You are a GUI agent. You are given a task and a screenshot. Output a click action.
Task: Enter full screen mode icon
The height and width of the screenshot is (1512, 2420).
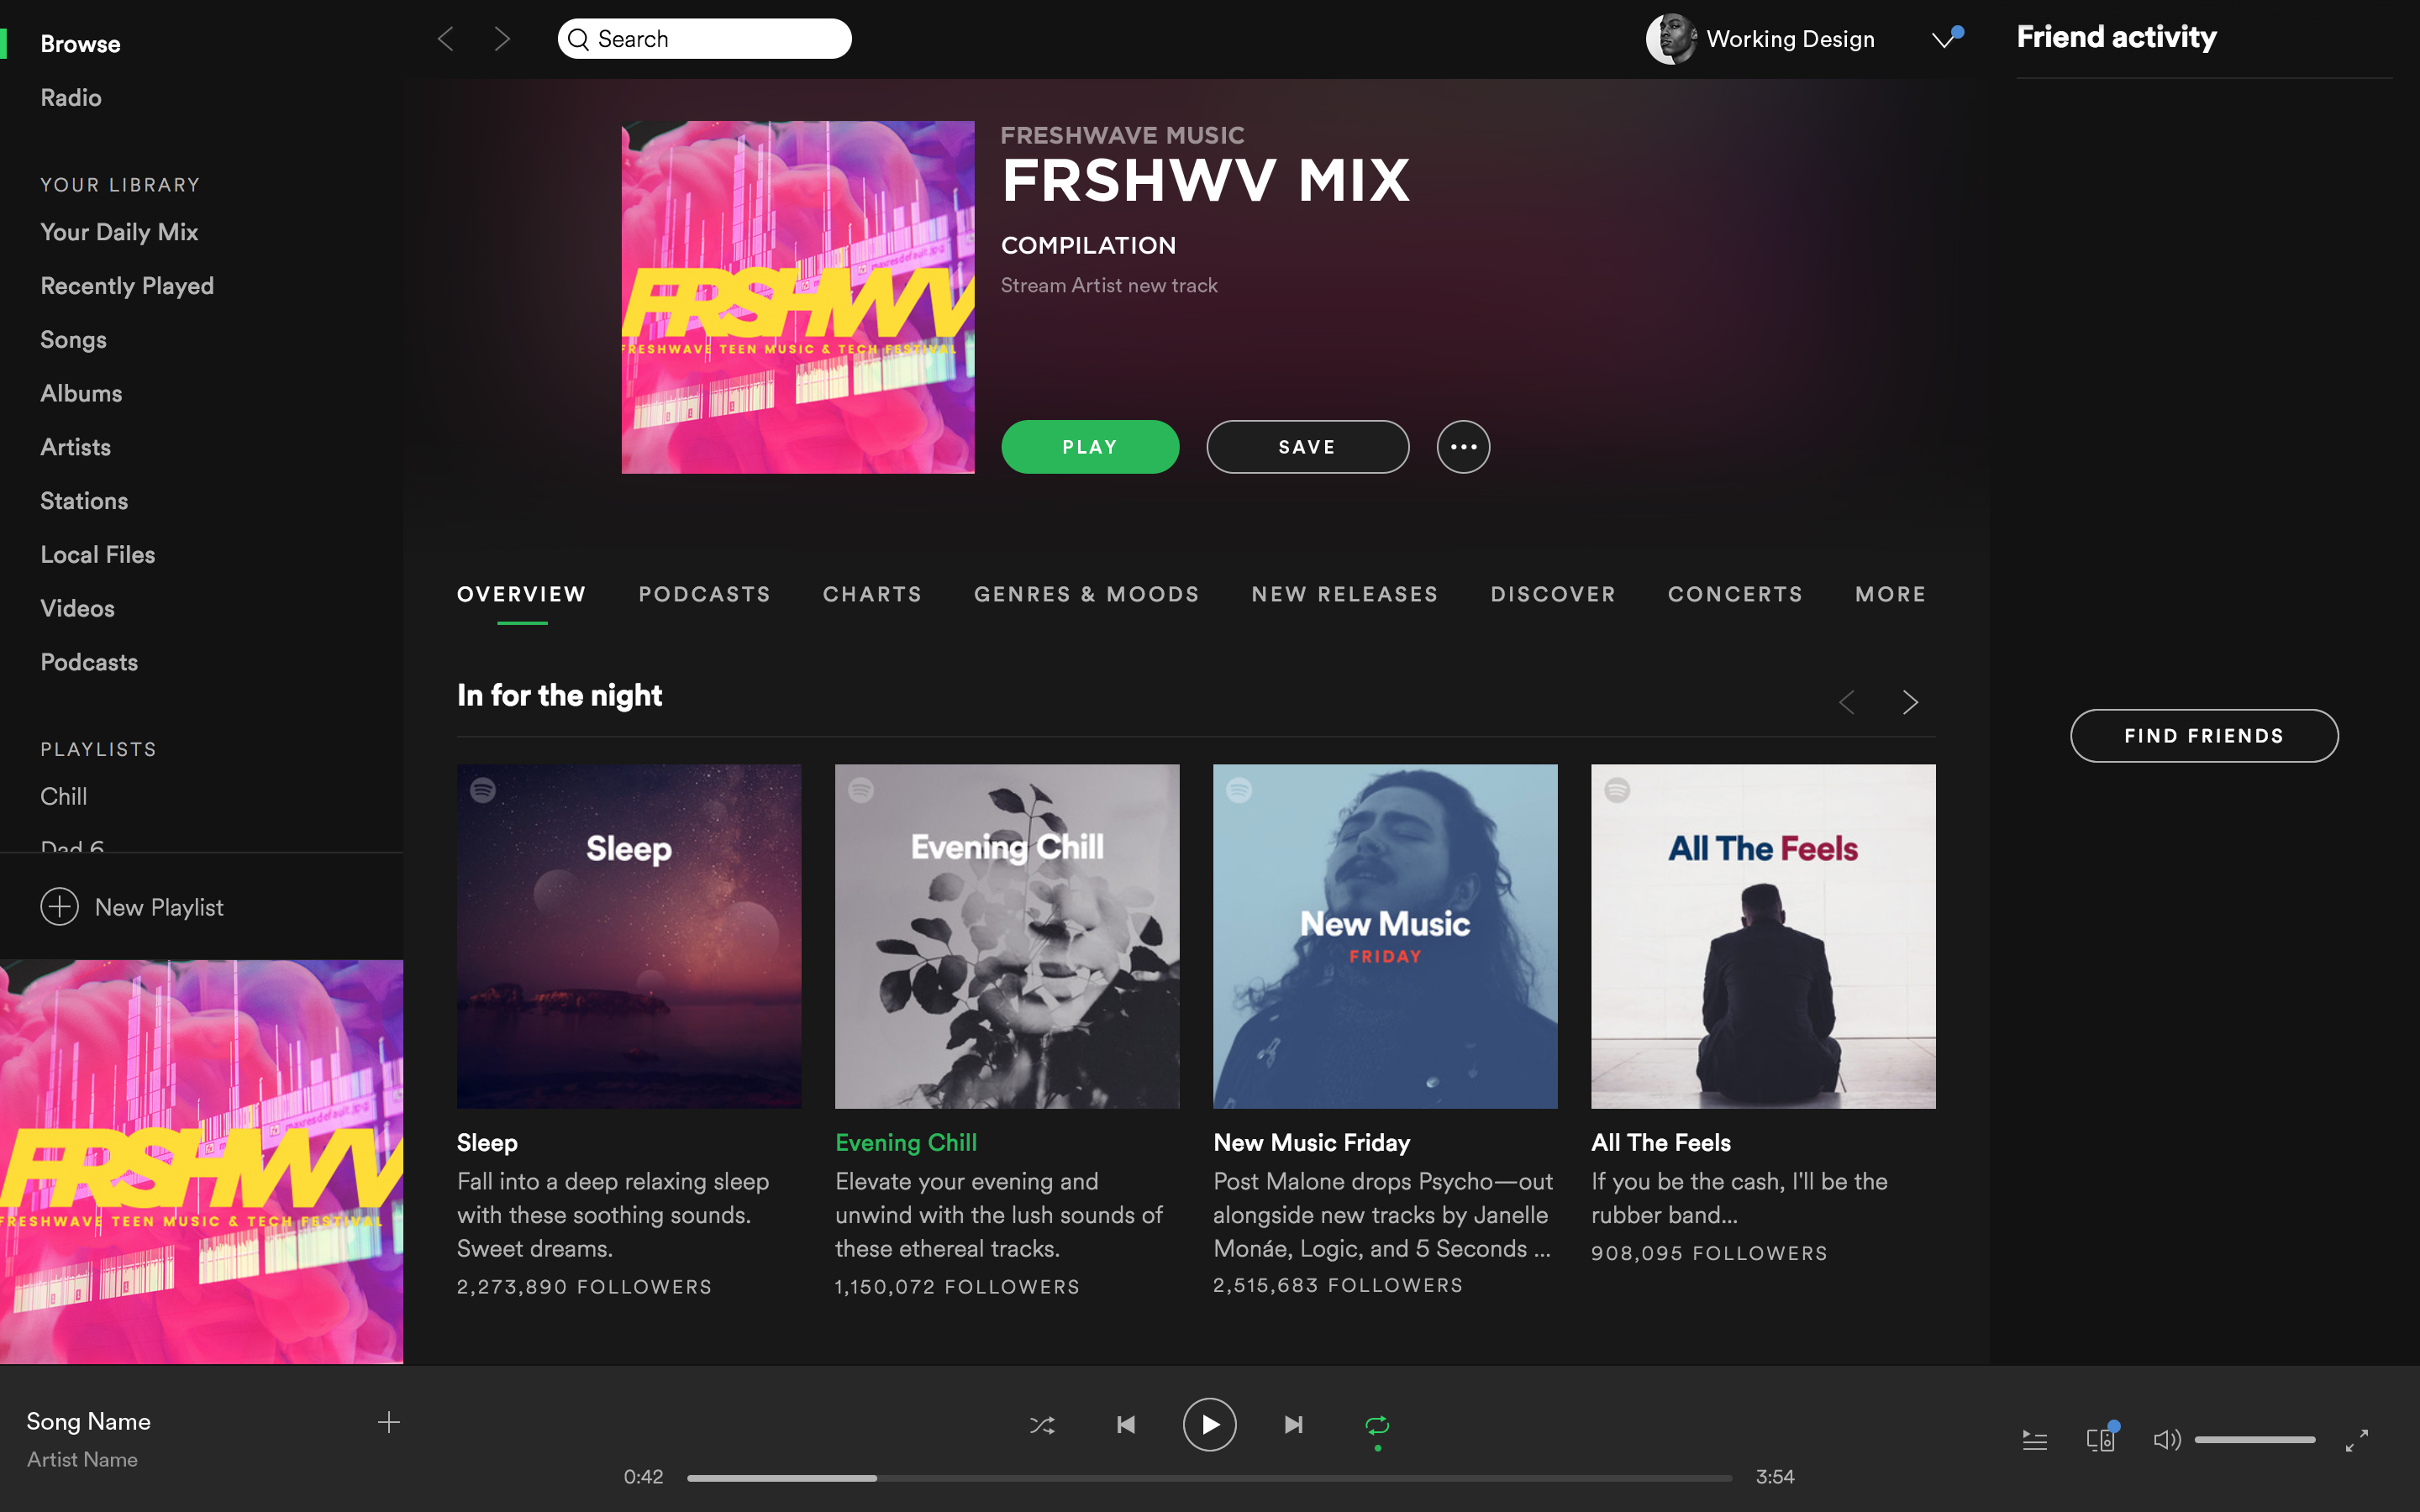(x=2357, y=1440)
